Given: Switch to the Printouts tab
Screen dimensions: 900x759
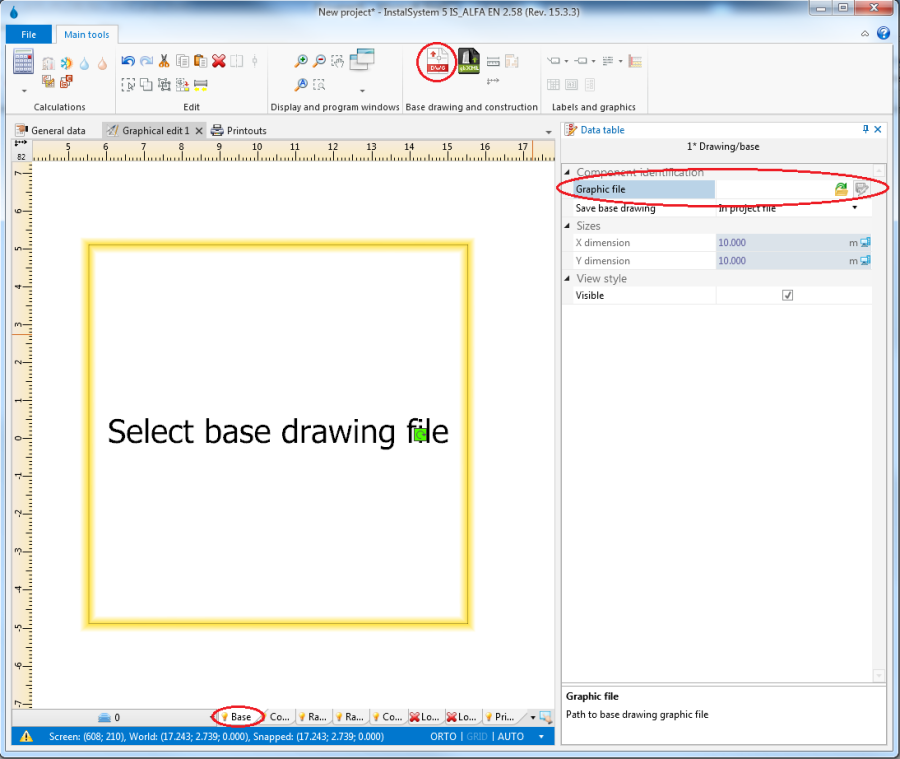Looking at the screenshot, I should (238, 131).
